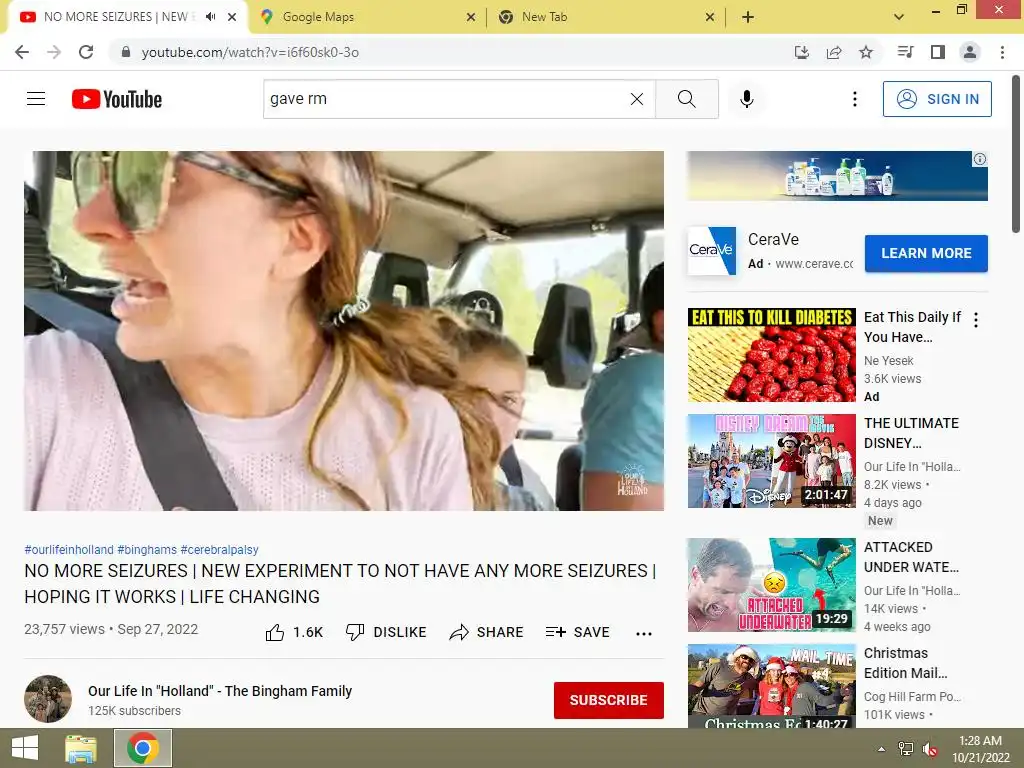Open Christmas Edition Mail Time thumbnail
Image resolution: width=1024 pixels, height=768 pixels.
pyautogui.click(x=771, y=686)
